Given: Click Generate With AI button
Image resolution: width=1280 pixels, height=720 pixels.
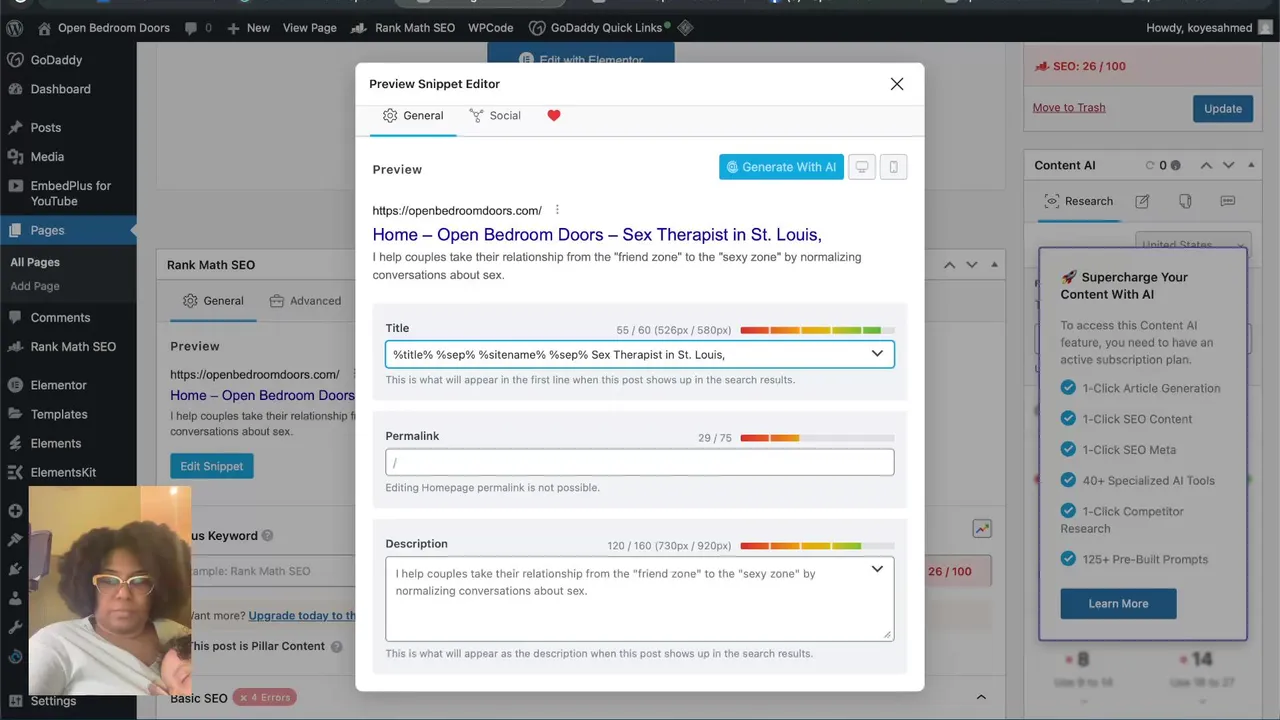Looking at the screenshot, I should pos(781,167).
